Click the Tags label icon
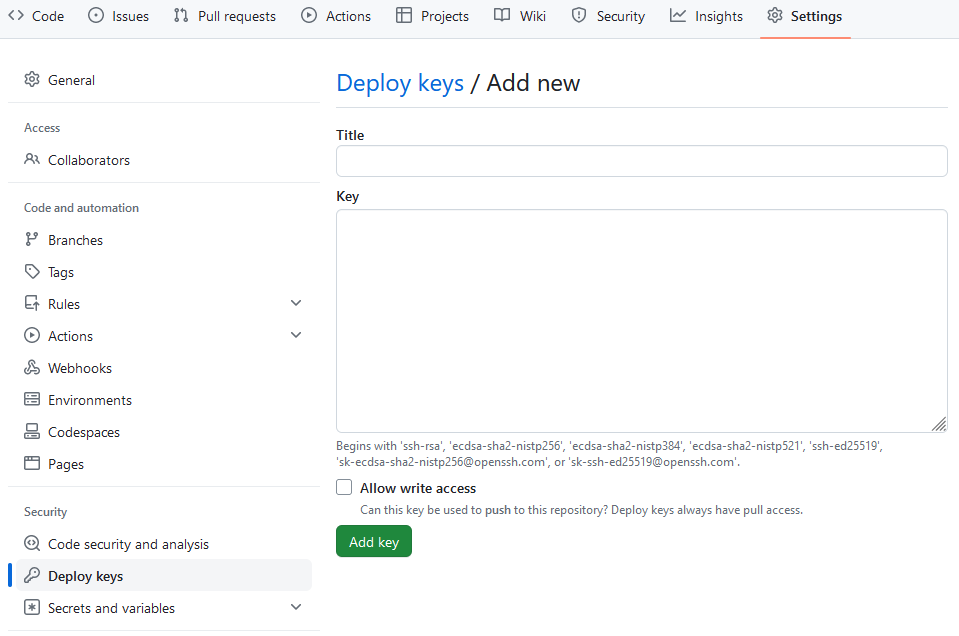 coord(31,271)
